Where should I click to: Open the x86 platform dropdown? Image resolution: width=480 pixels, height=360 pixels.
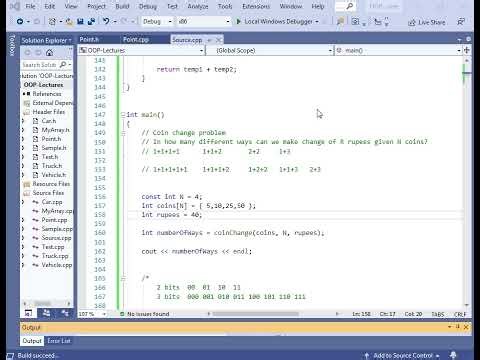[x=204, y=21]
